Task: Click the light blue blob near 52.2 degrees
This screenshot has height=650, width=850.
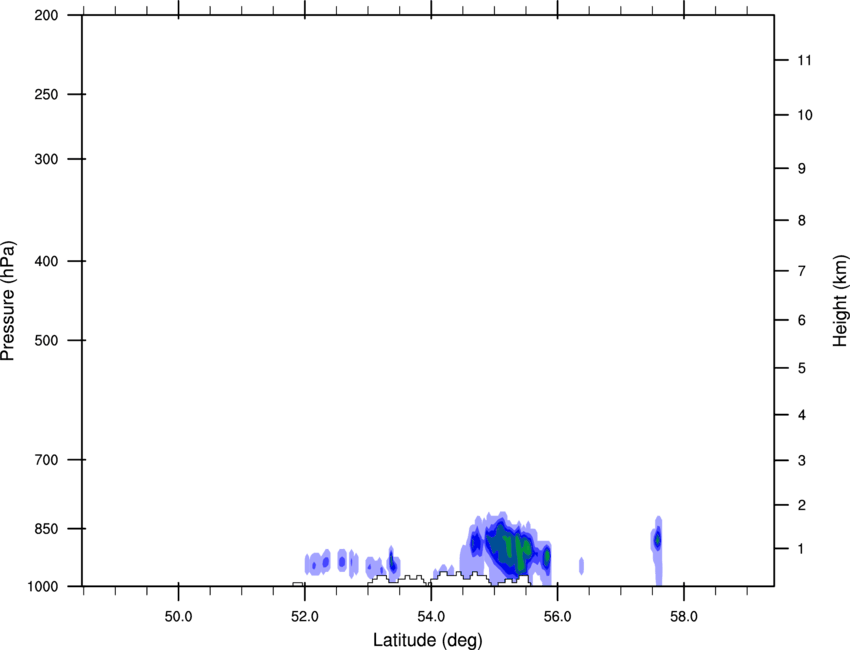Action: pyautogui.click(x=318, y=564)
